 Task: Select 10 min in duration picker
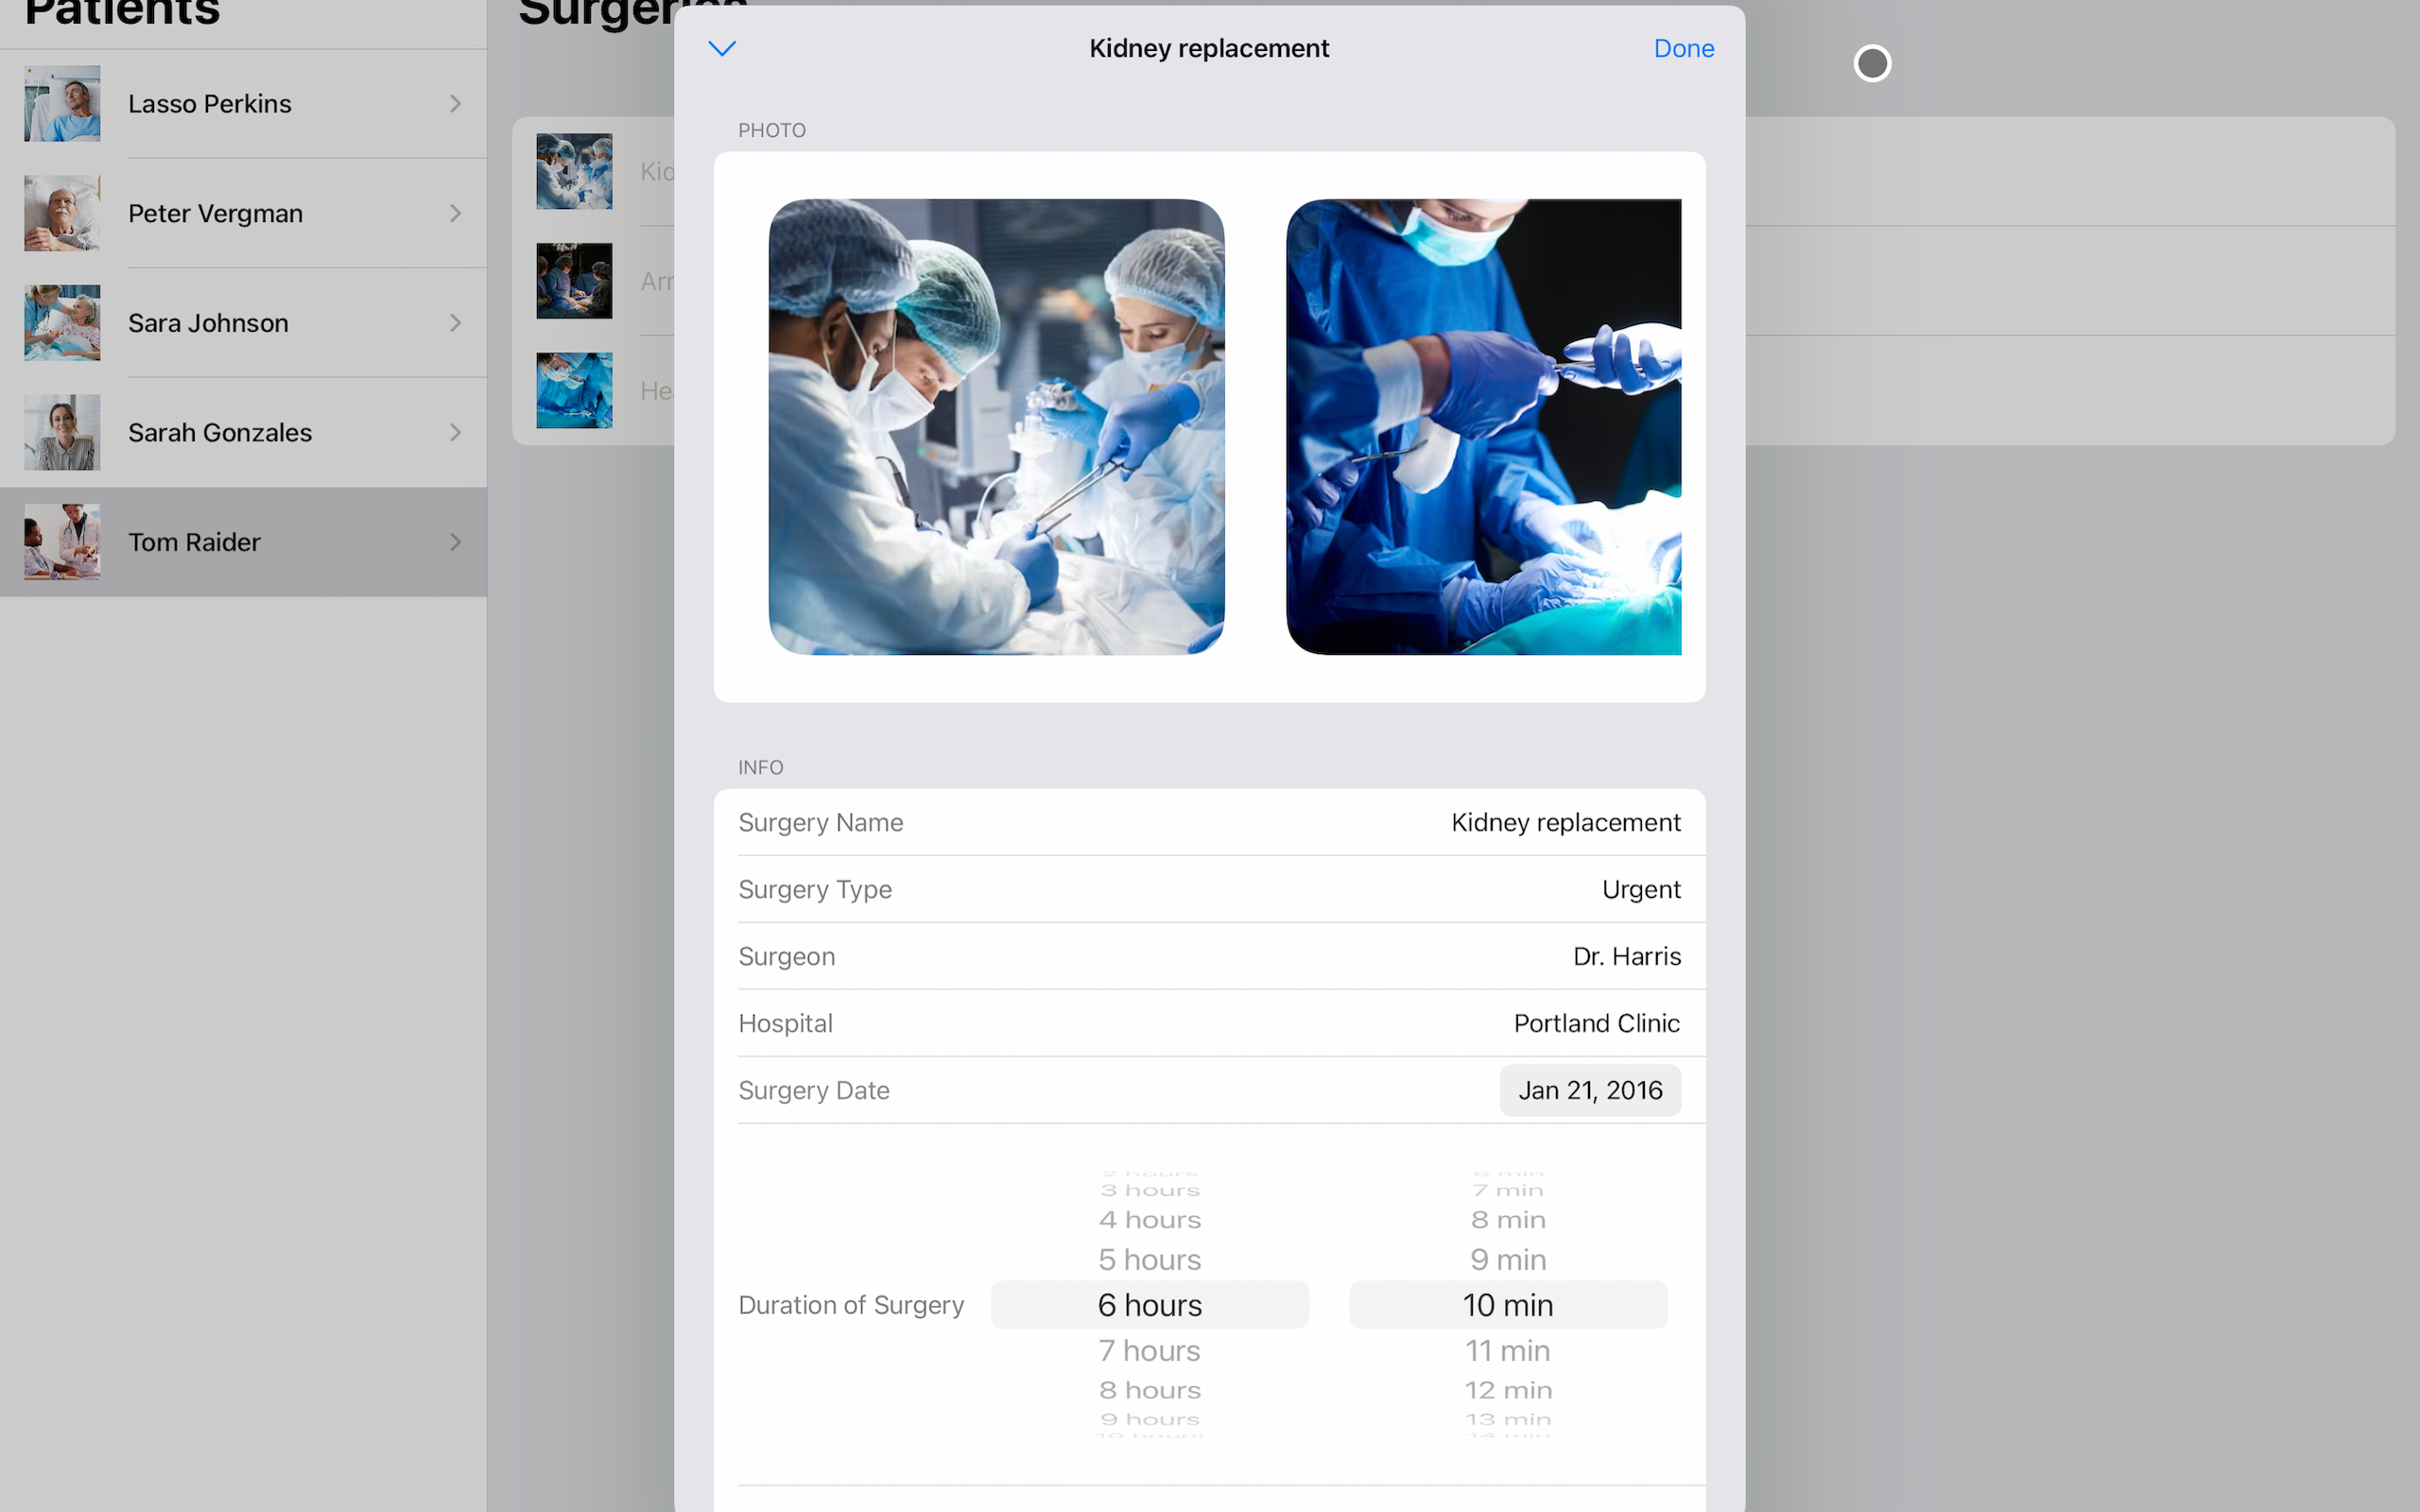coord(1508,1305)
